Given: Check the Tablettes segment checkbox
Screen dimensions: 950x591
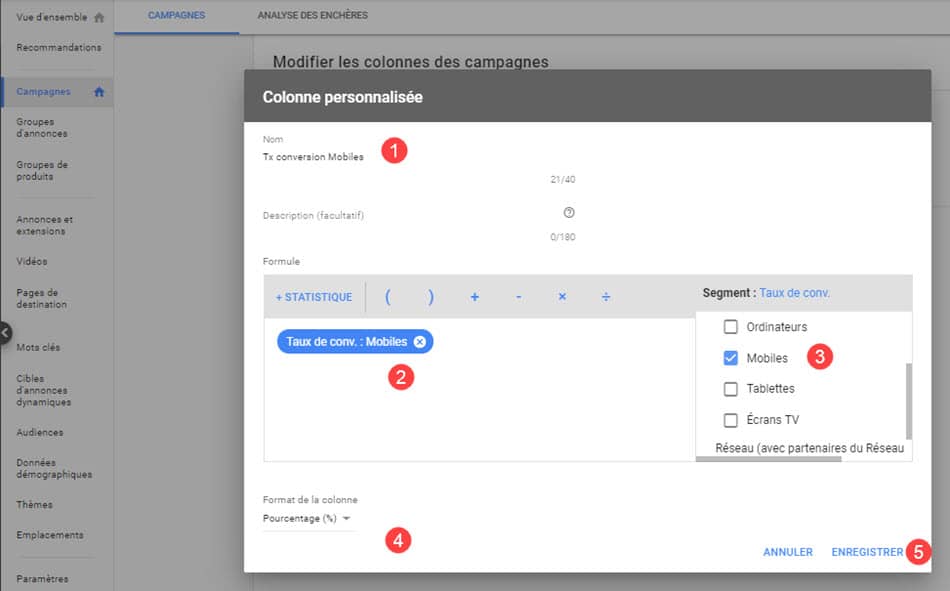Looking at the screenshot, I should coord(731,389).
